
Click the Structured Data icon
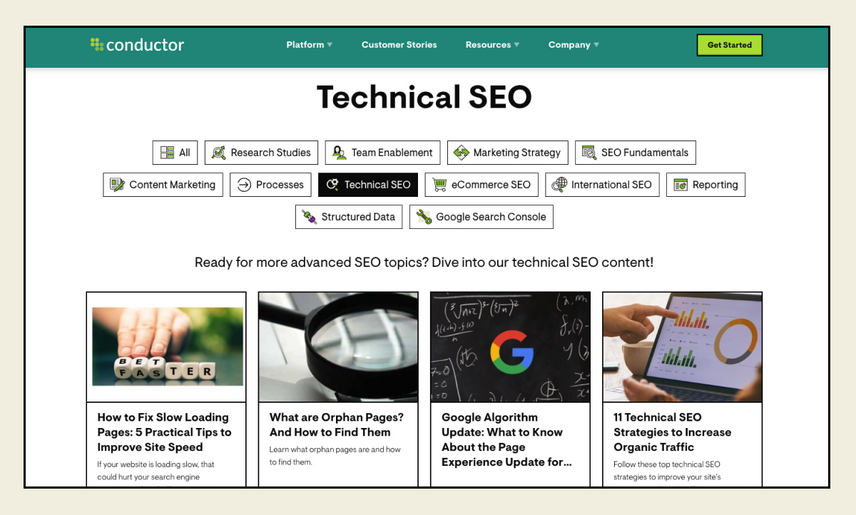[x=309, y=217]
